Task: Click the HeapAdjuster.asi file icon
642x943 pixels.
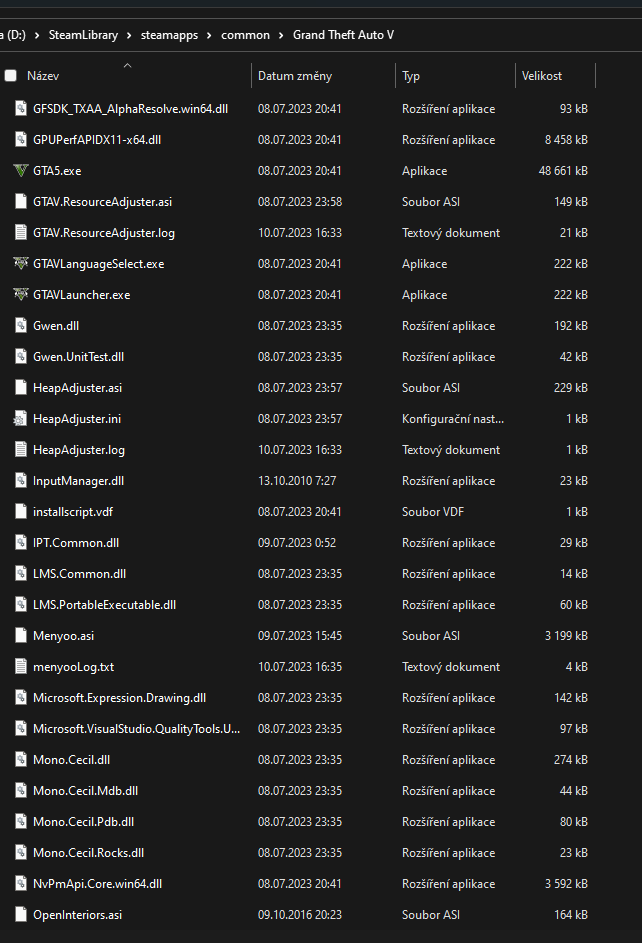Action: [x=20, y=388]
